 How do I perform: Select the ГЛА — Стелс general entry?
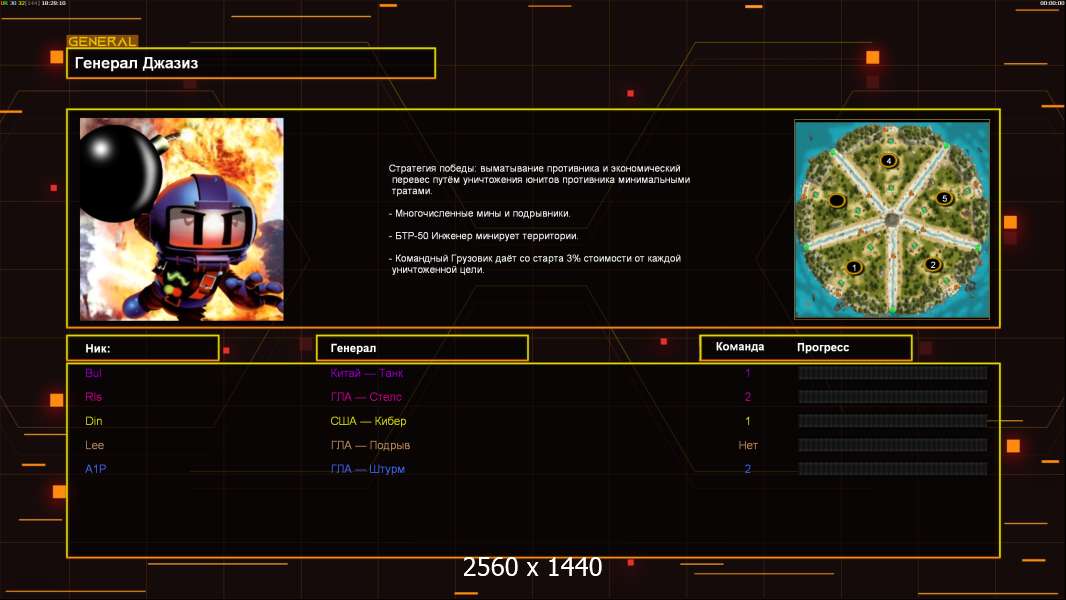coord(366,397)
